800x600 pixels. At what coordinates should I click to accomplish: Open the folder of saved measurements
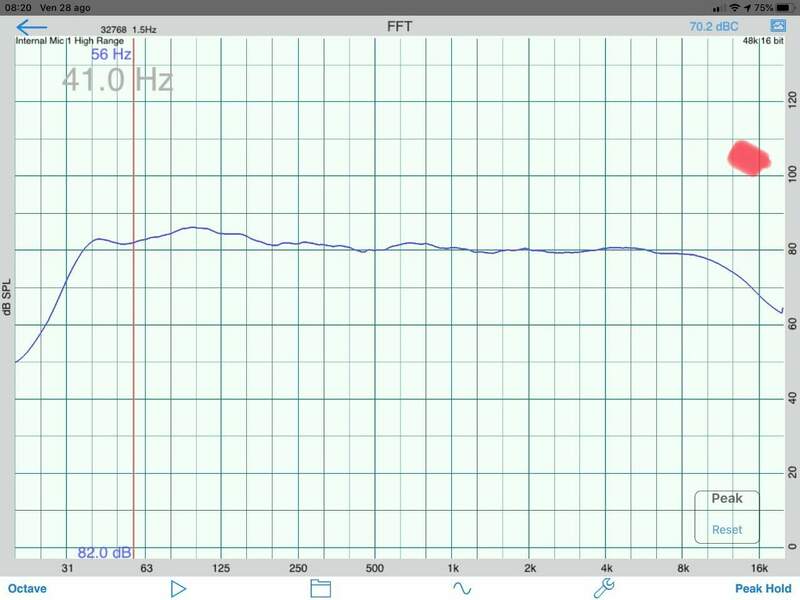click(320, 588)
